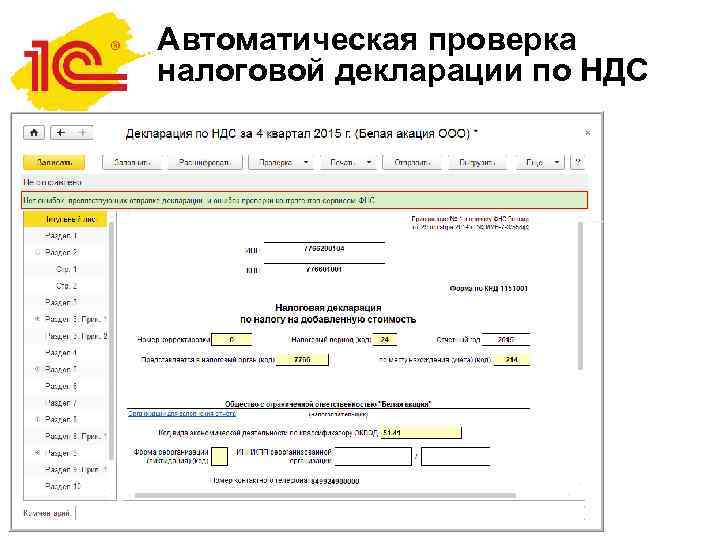Click the ИНН value on the form
The height and width of the screenshot is (540, 720).
click(324, 248)
